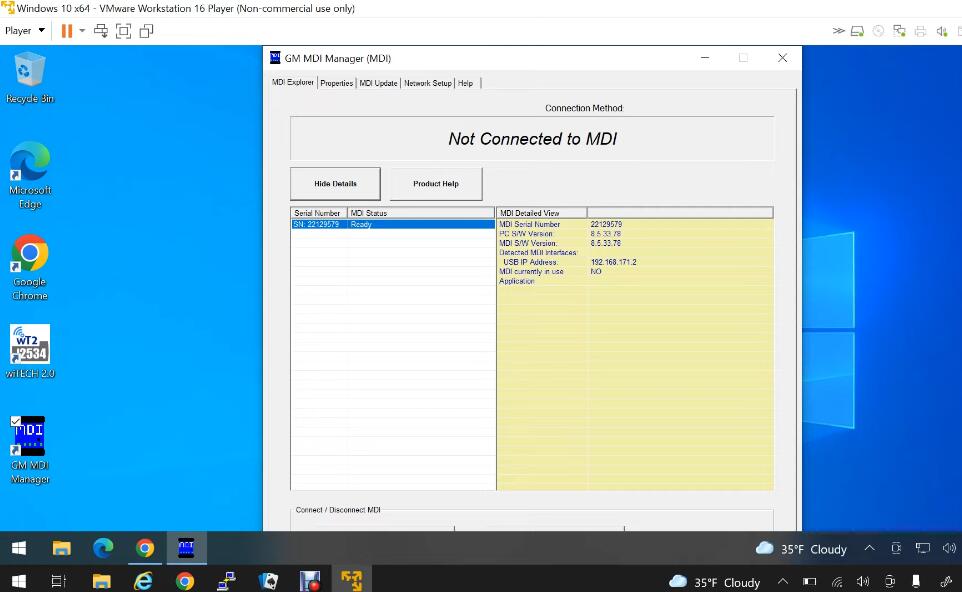Click VMware Unity mode icon
The width and height of the screenshot is (962, 592).
click(x=146, y=31)
